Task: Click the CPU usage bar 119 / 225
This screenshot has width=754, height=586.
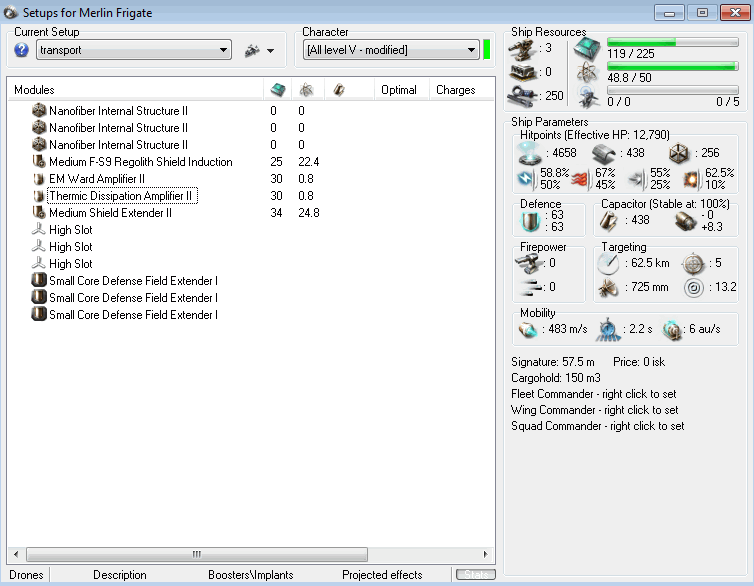Action: [x=673, y=42]
